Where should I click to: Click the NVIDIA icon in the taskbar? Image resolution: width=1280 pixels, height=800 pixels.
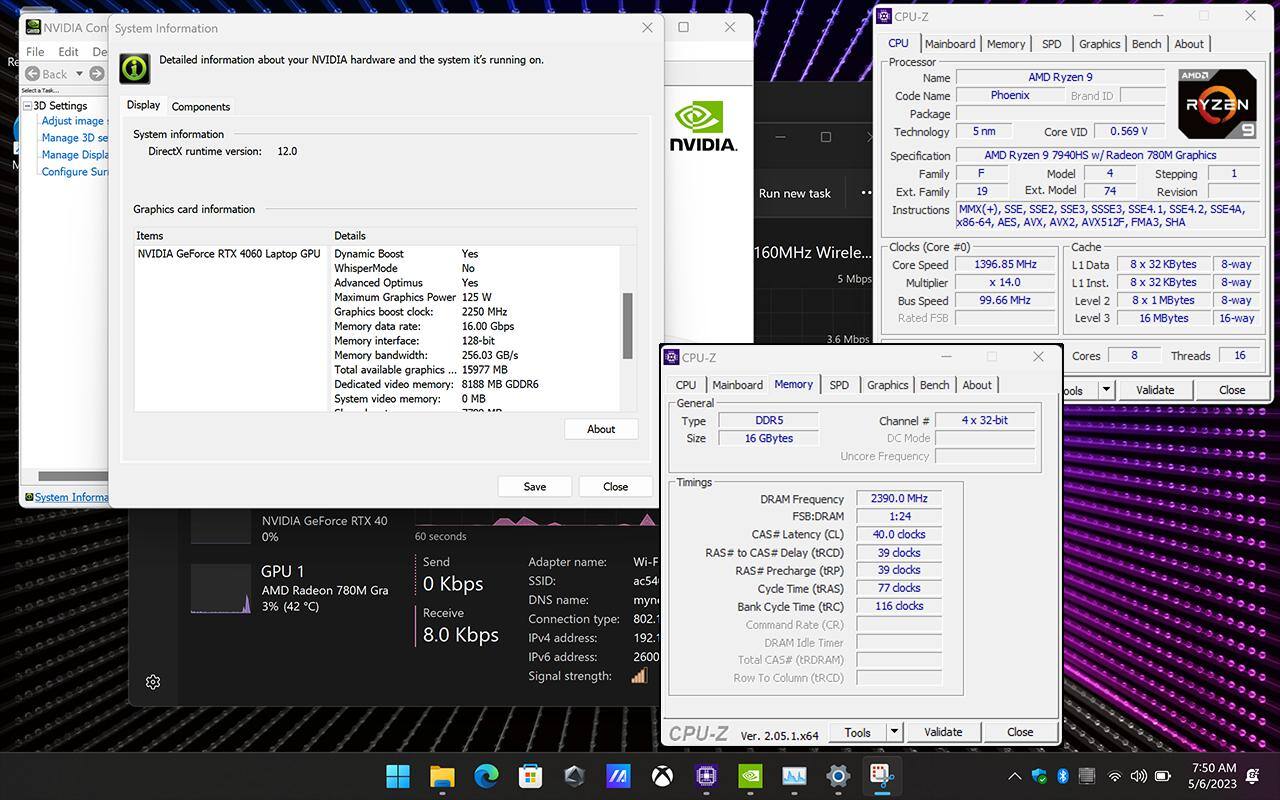[x=750, y=776]
